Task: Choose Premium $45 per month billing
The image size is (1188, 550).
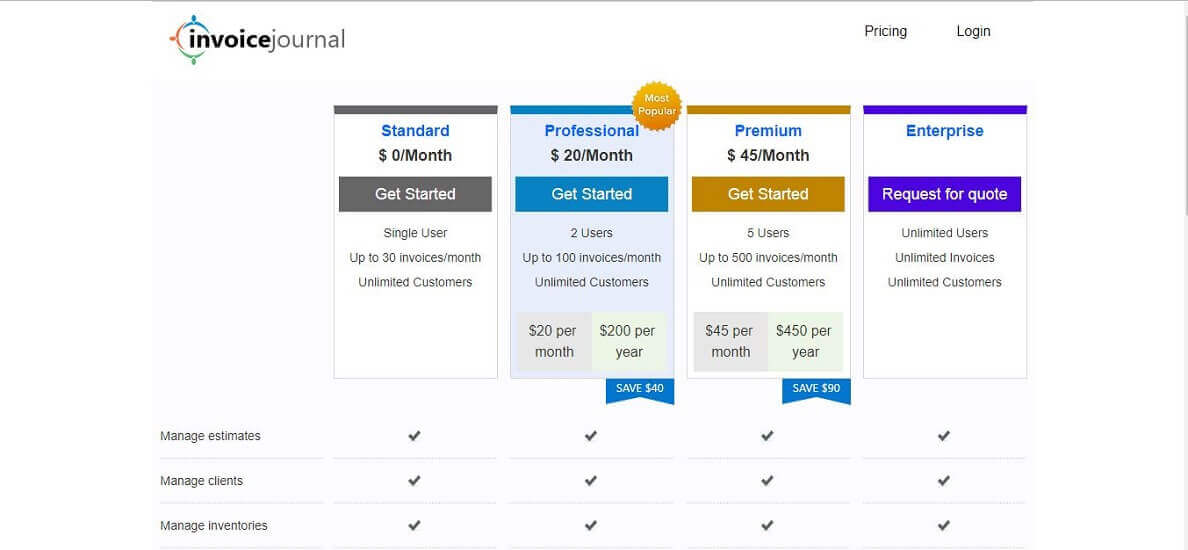Action: 730,341
